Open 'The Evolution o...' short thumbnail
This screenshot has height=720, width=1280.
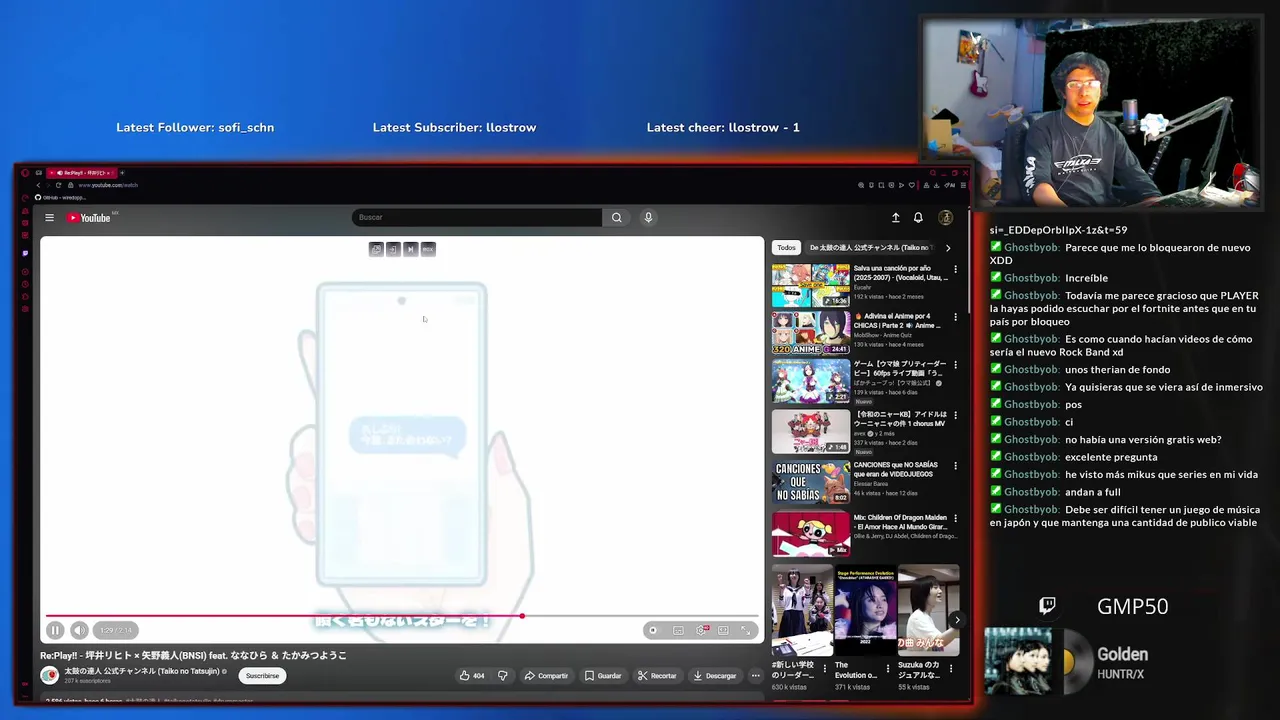point(865,610)
